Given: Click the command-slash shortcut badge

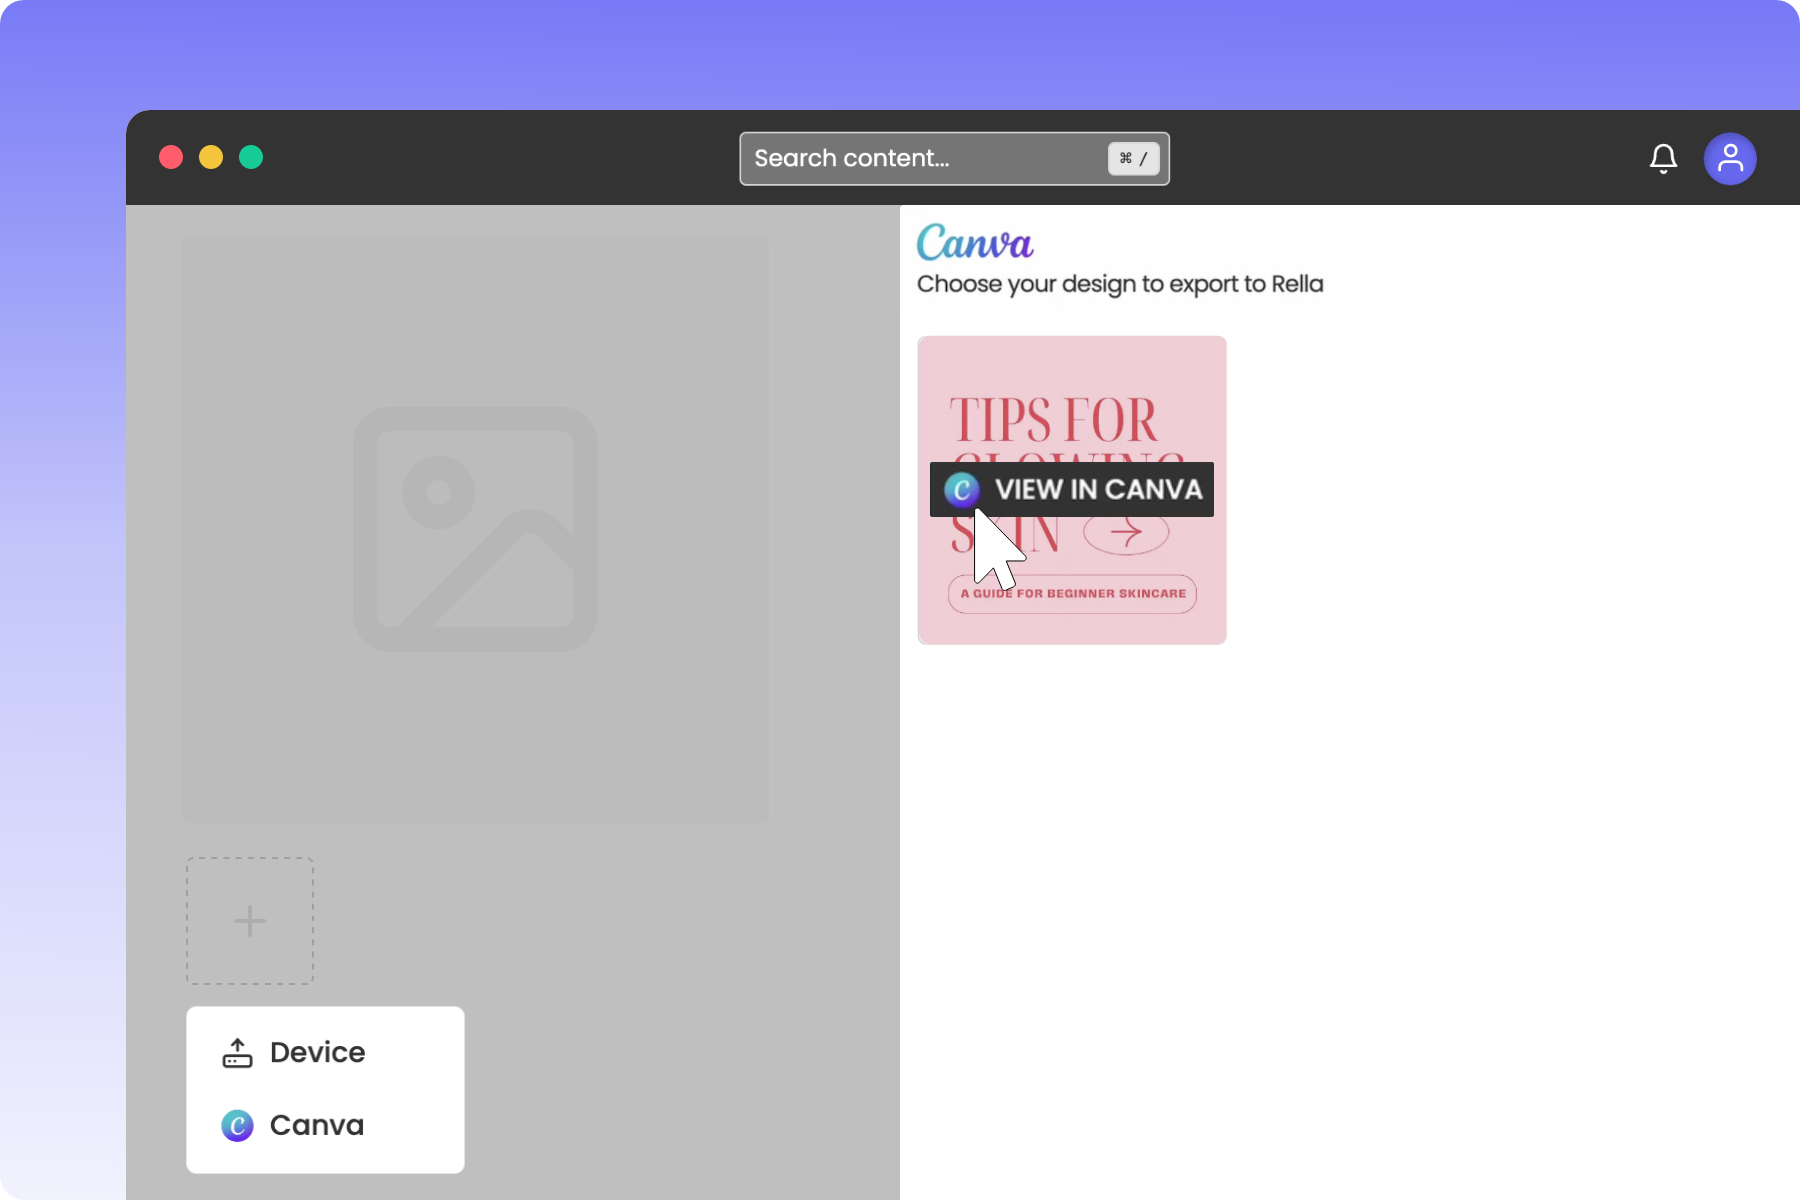Looking at the screenshot, I should [1133, 158].
